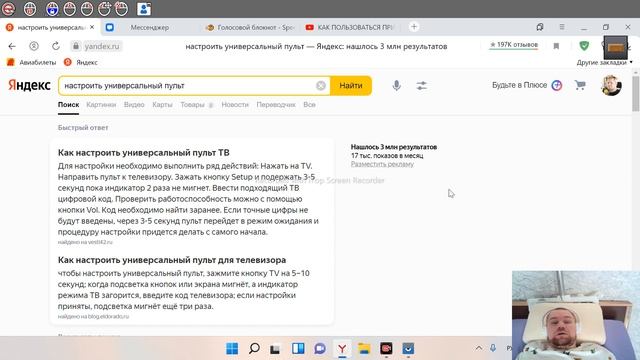Open the green Protect shield icon
This screenshot has width=640, height=360.
pos(584,46)
